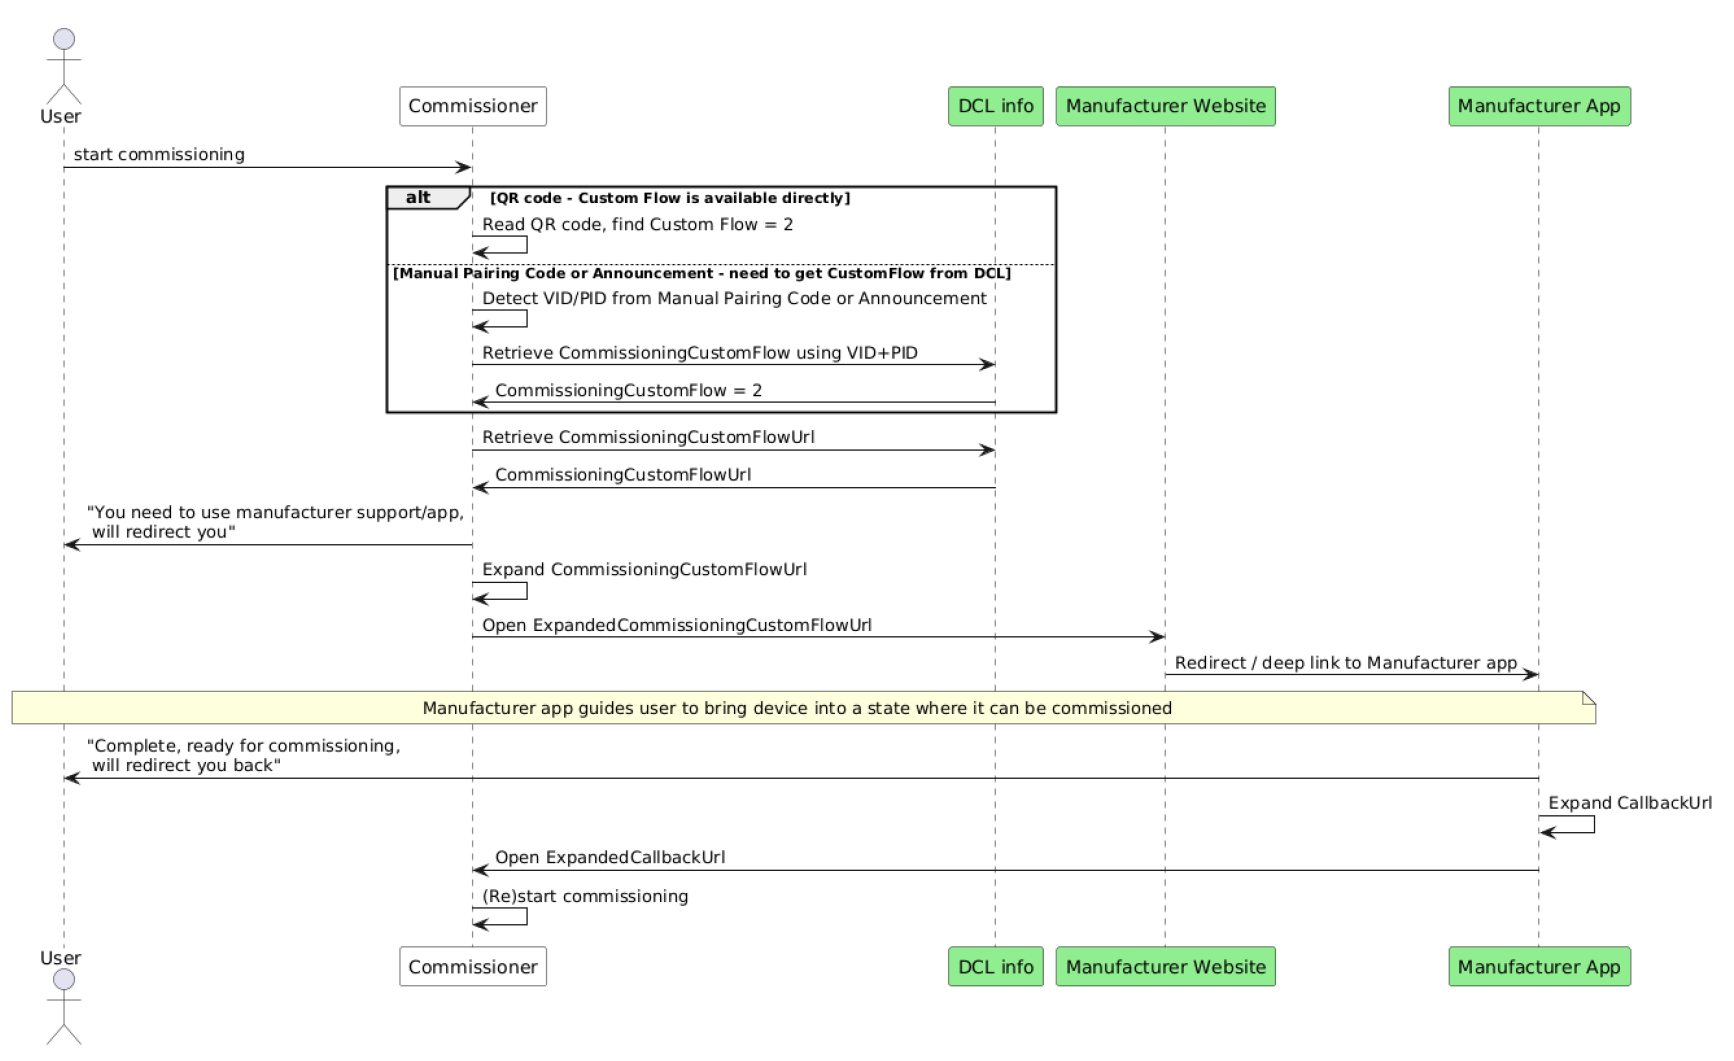This screenshot has height=1061, width=1734.
Task: Select the bottom Manufacturer App box
Action: 1538,967
